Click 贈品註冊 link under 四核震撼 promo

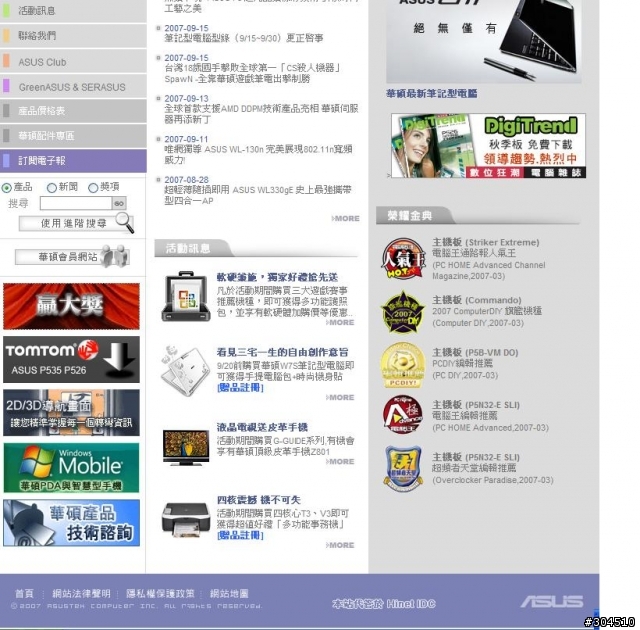(240, 535)
